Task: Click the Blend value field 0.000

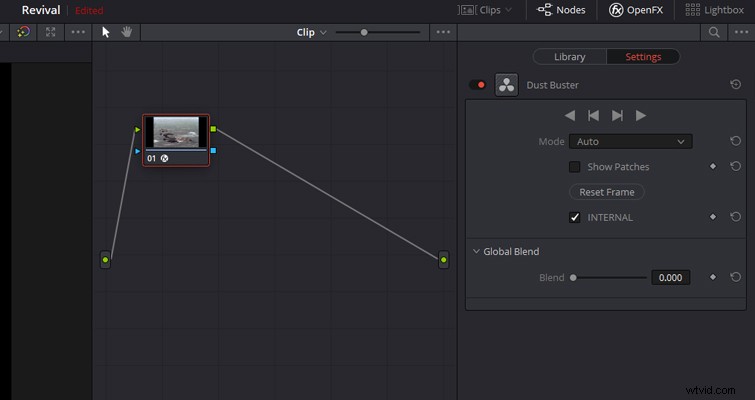Action: tap(670, 278)
